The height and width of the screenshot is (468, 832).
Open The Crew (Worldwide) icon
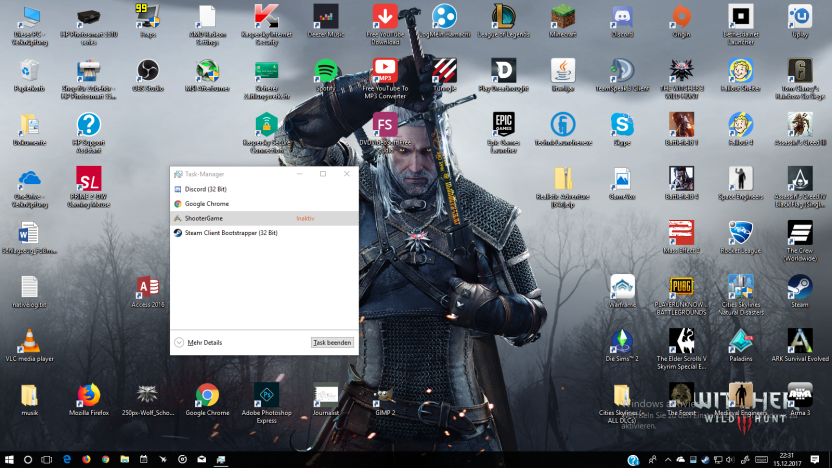800,233
